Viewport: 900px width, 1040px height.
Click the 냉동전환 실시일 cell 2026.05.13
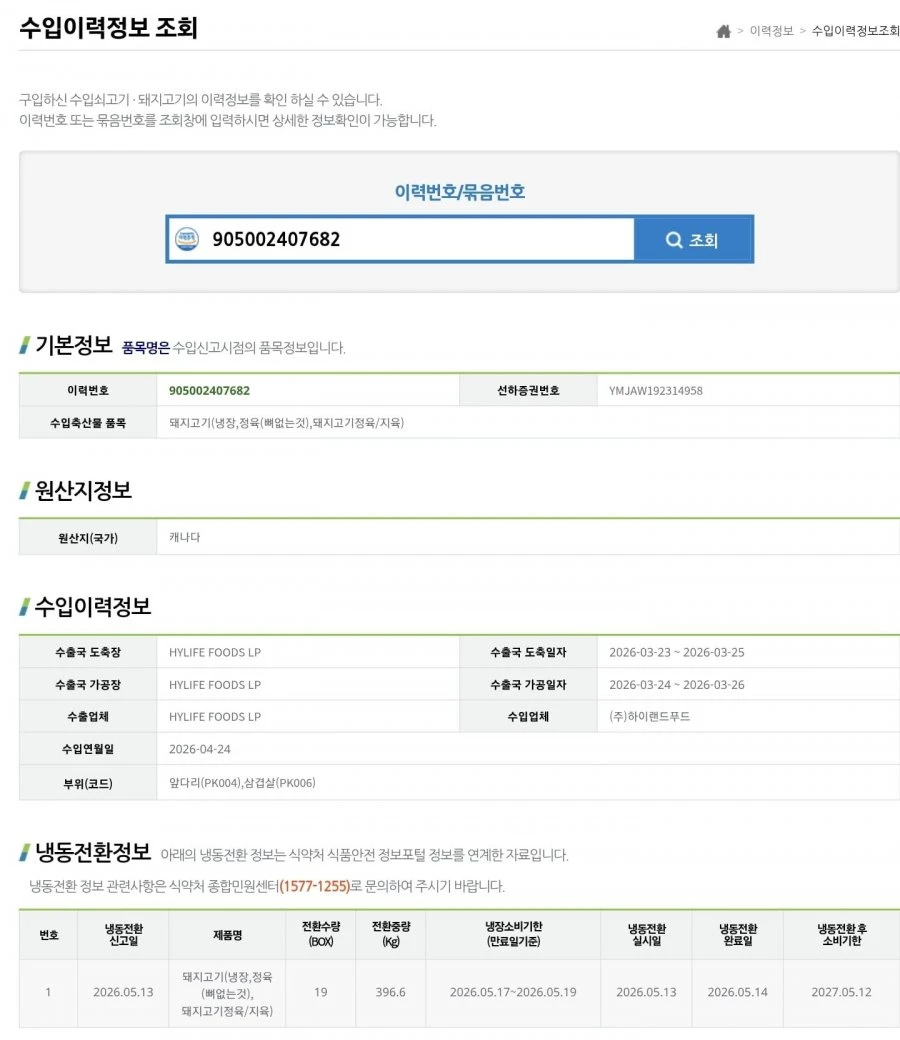tap(646, 992)
